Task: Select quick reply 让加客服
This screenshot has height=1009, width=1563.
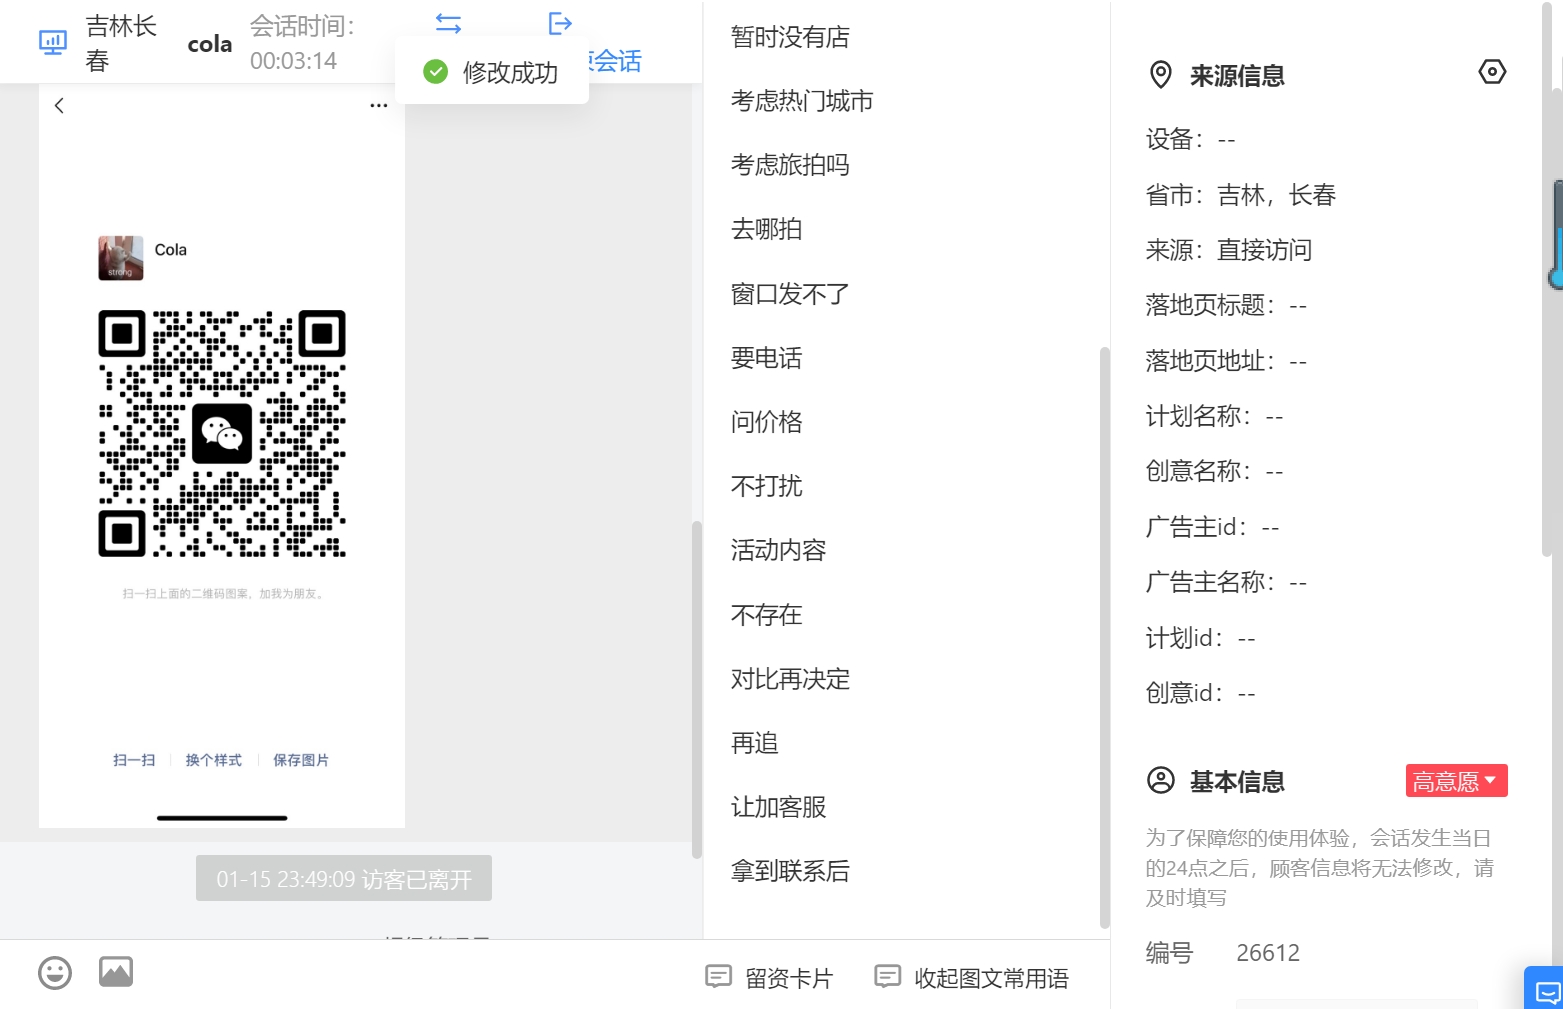Action: (778, 807)
